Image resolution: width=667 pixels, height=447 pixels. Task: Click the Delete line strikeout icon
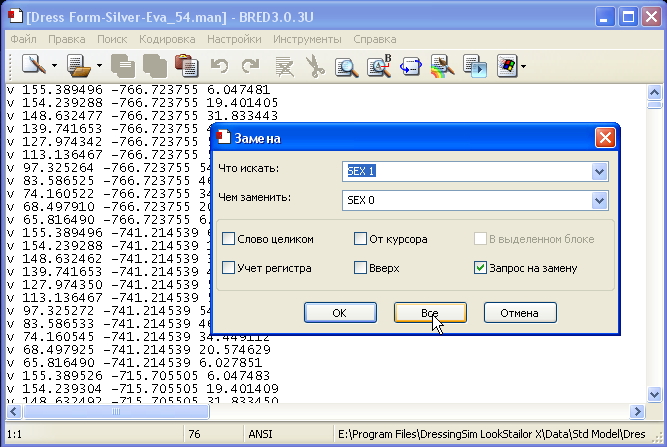[284, 67]
